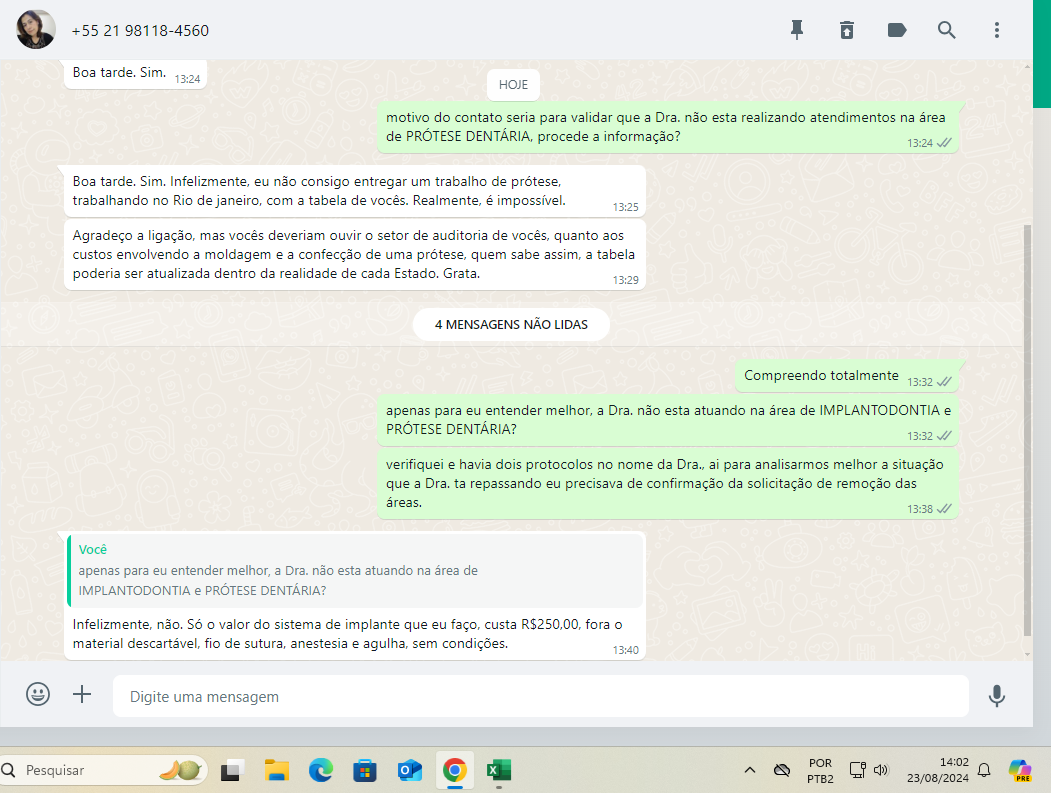The height and width of the screenshot is (793, 1051).
Task: Select the Boa tarde. Sim. 13:24 message
Action: tap(135, 74)
